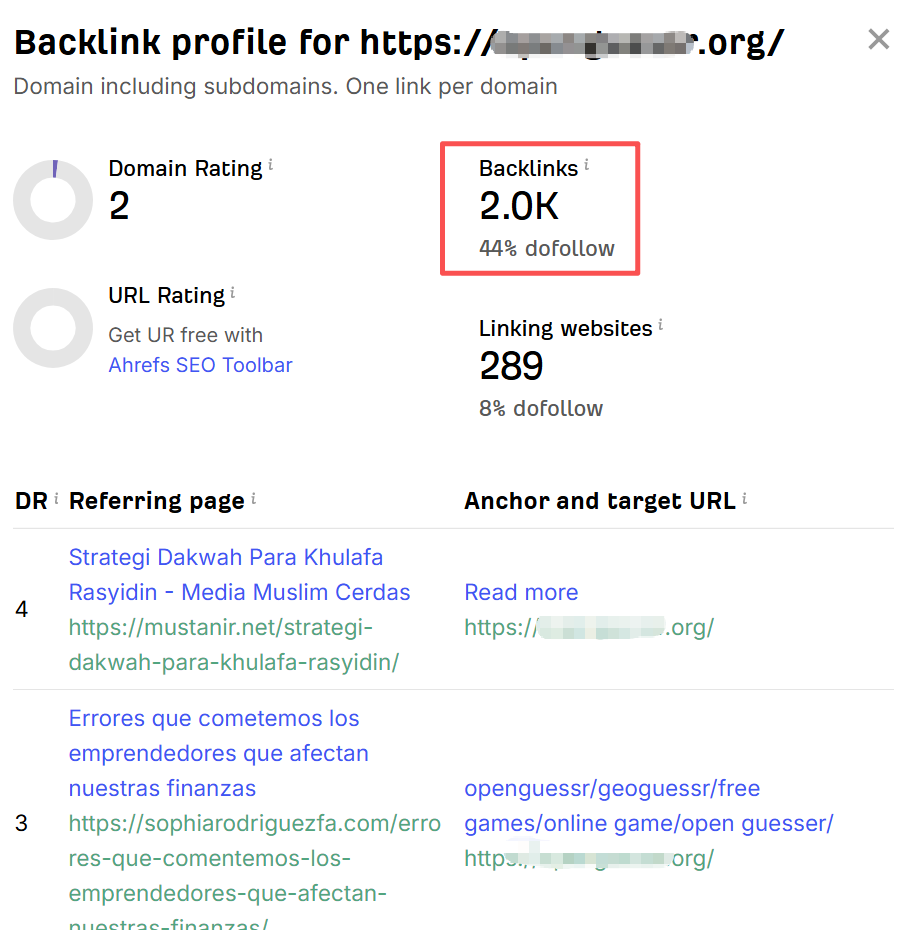Click info icon beside Linking websites
Viewport: 910px width, 930px height.
point(660,324)
